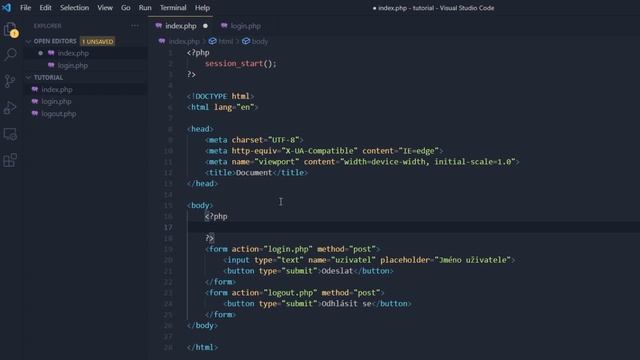The width and height of the screenshot is (640, 360).
Task: Click the body breadcrumb item
Action: (x=260, y=41)
